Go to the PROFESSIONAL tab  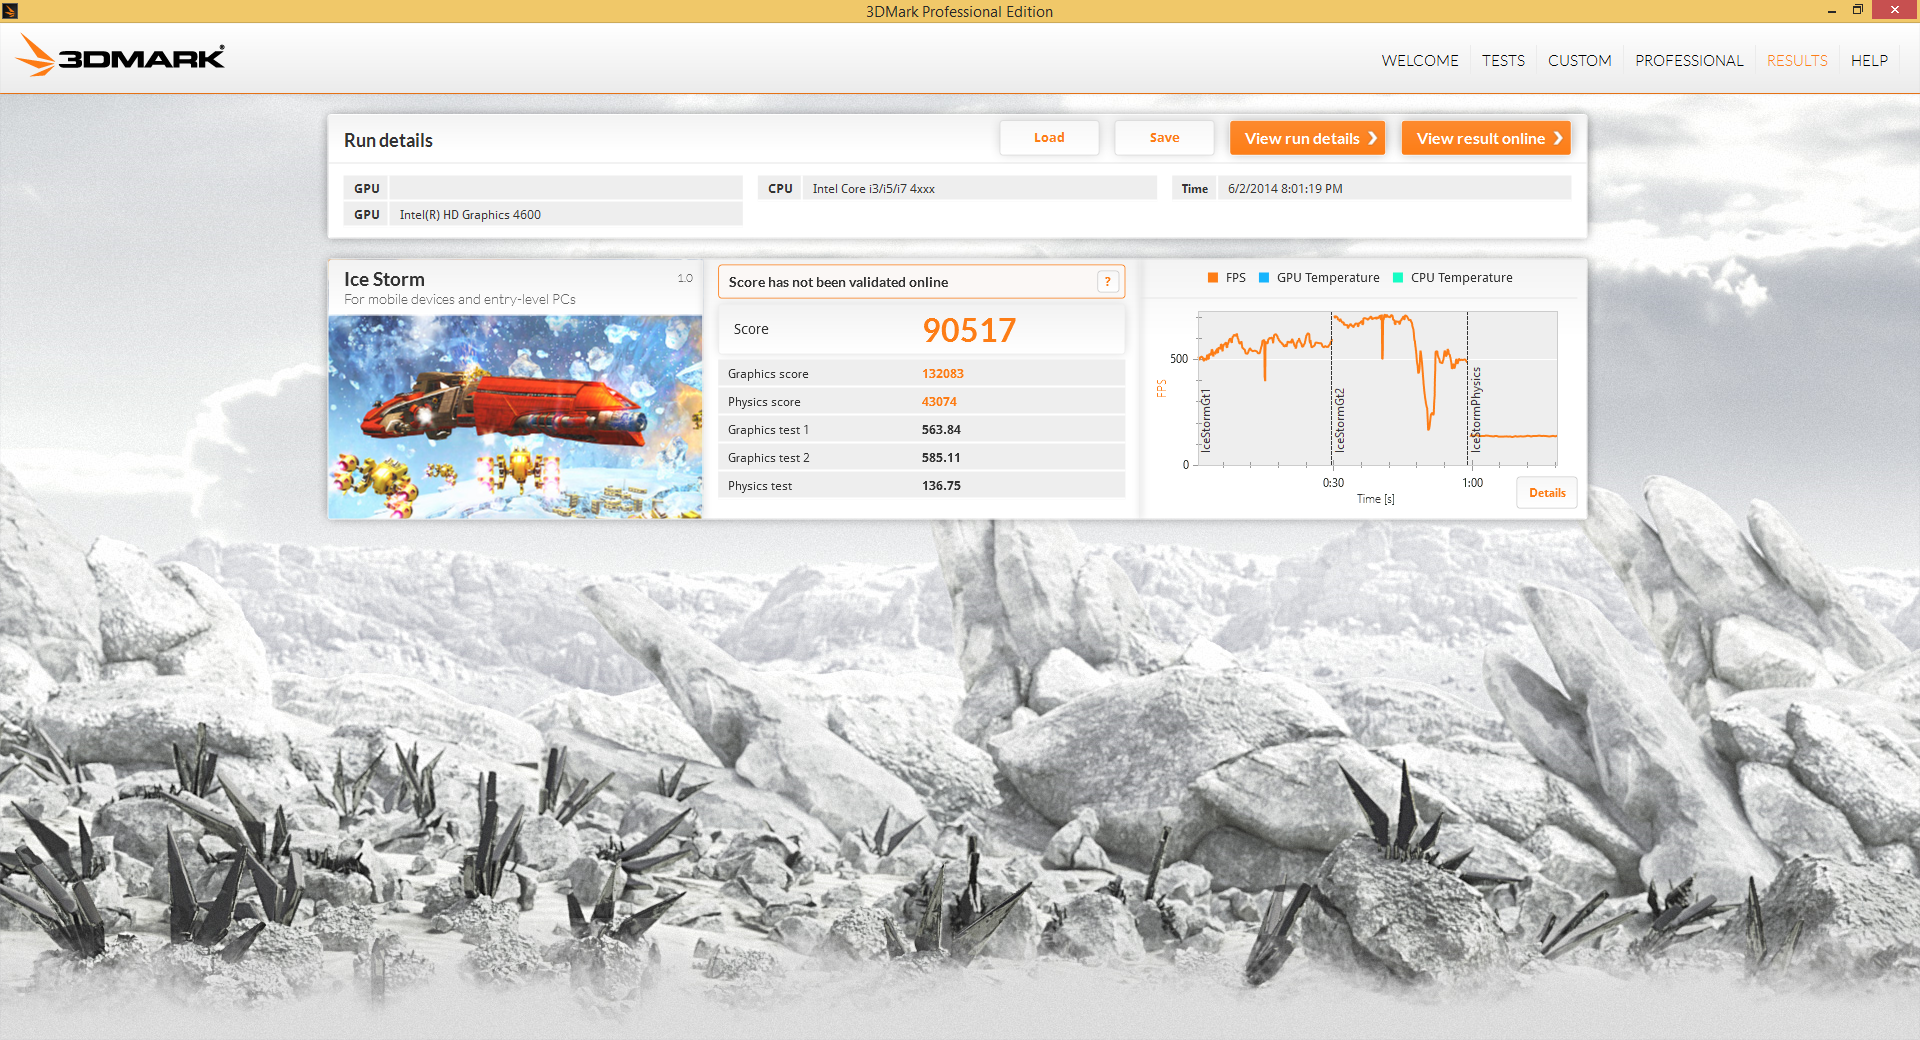1689,61
